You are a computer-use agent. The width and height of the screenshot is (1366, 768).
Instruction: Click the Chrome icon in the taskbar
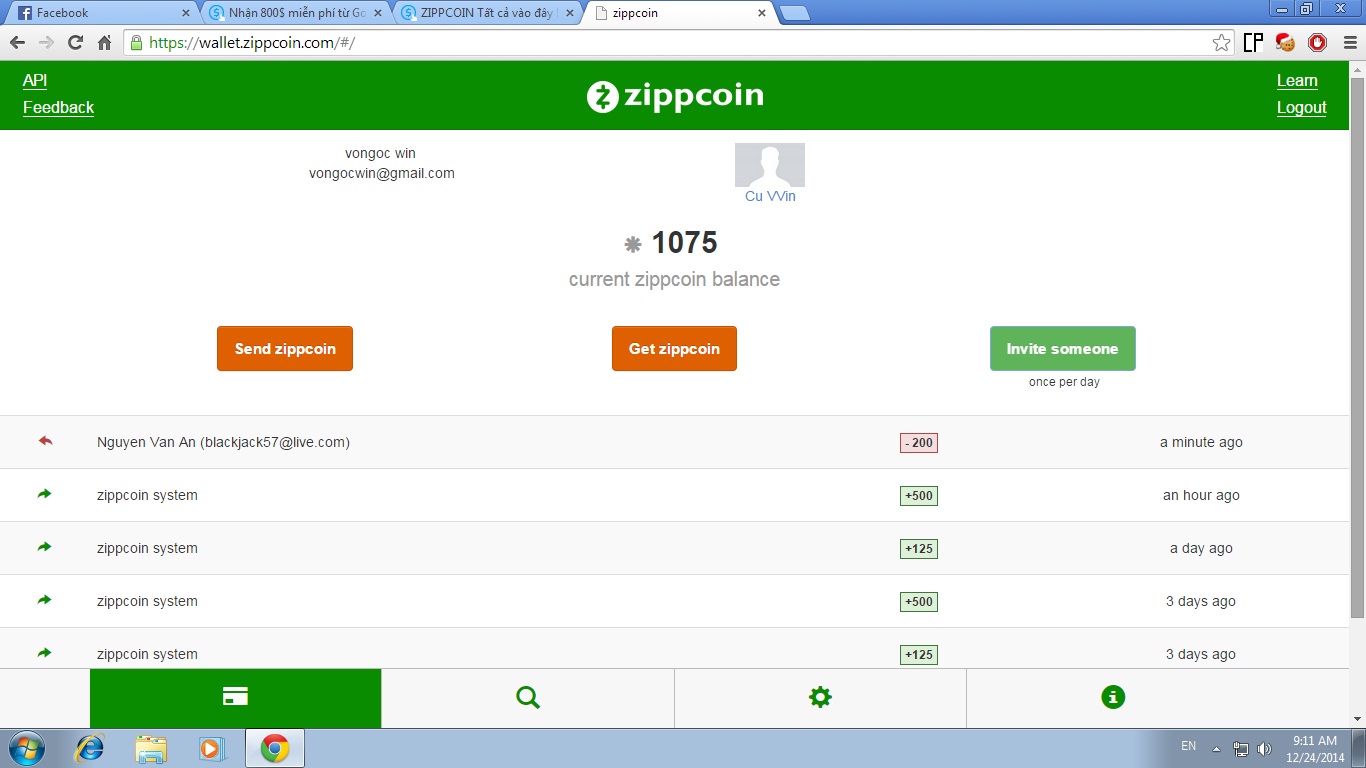(275, 748)
